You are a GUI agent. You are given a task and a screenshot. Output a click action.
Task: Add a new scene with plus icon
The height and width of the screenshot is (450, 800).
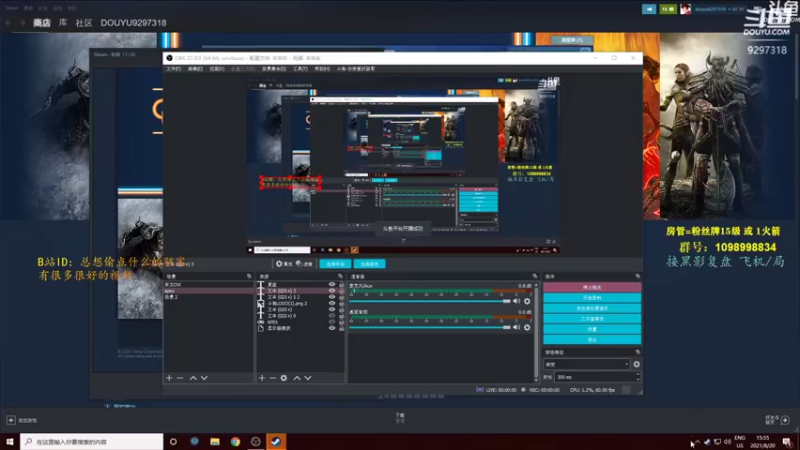tap(169, 378)
